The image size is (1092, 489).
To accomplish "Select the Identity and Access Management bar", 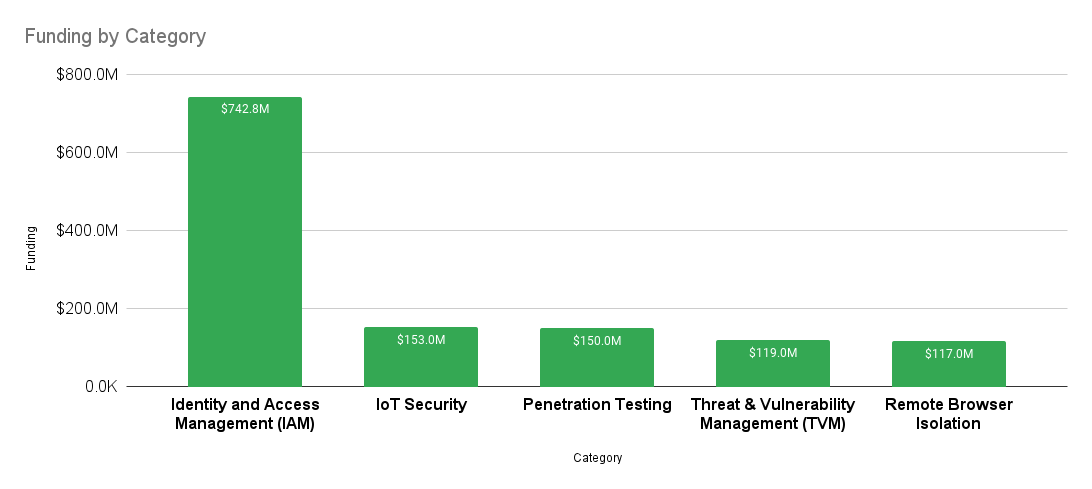I will coord(245,250).
